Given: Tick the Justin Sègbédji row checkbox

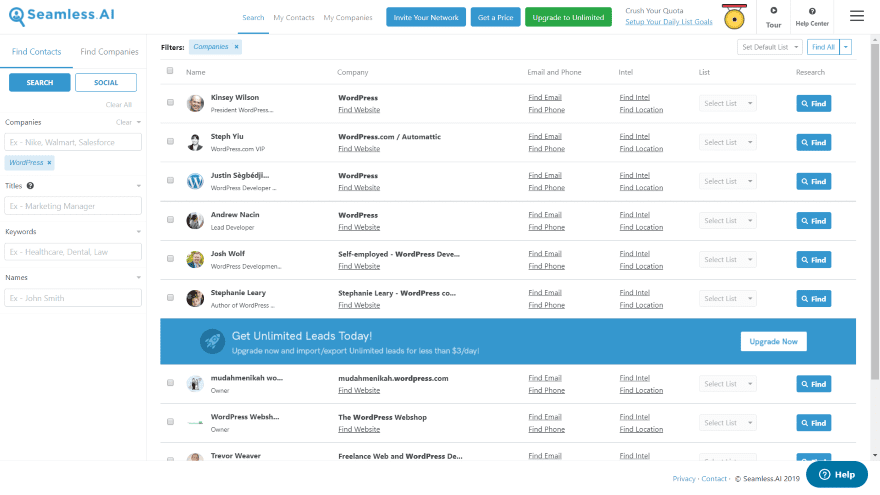Looking at the screenshot, I should coord(170,181).
